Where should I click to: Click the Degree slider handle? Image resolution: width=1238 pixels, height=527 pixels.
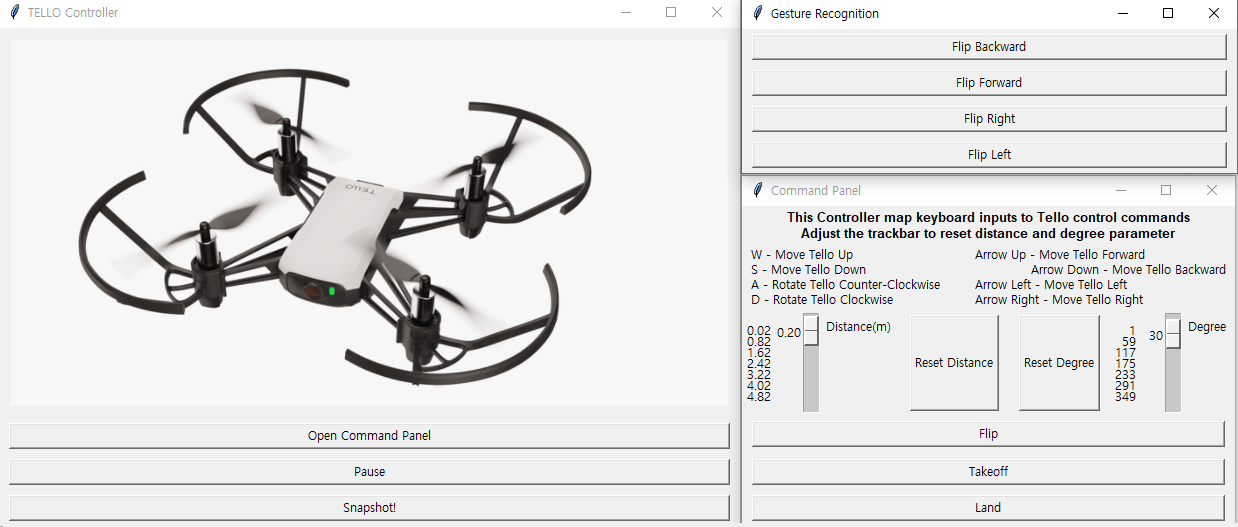(x=1173, y=334)
